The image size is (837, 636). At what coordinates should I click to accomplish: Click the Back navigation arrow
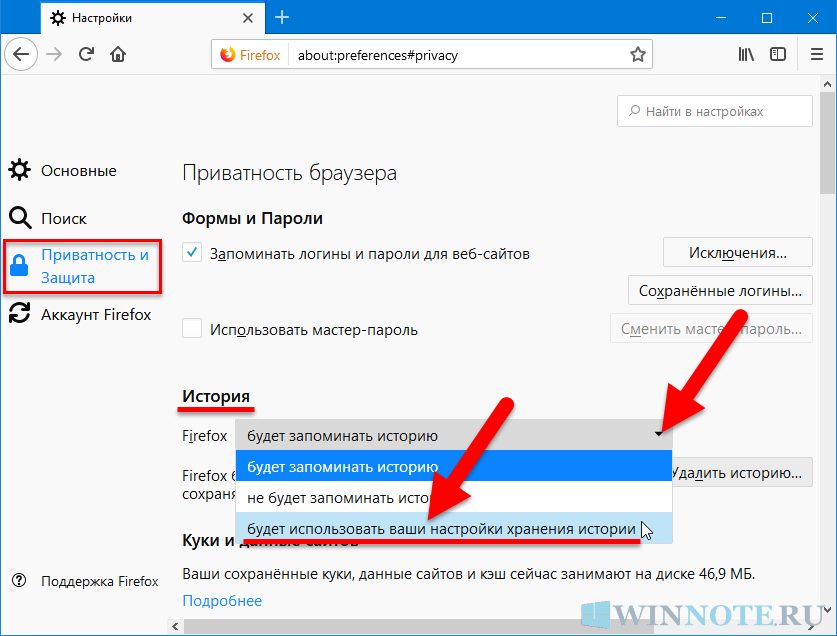click(x=22, y=54)
